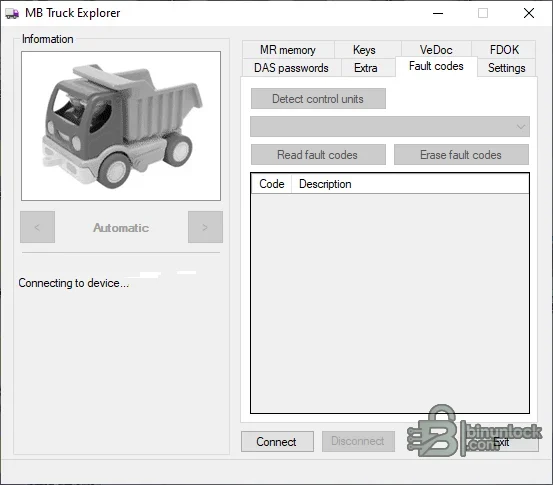Expand the control unit dropdown list
This screenshot has height=485, width=553.
[521, 127]
